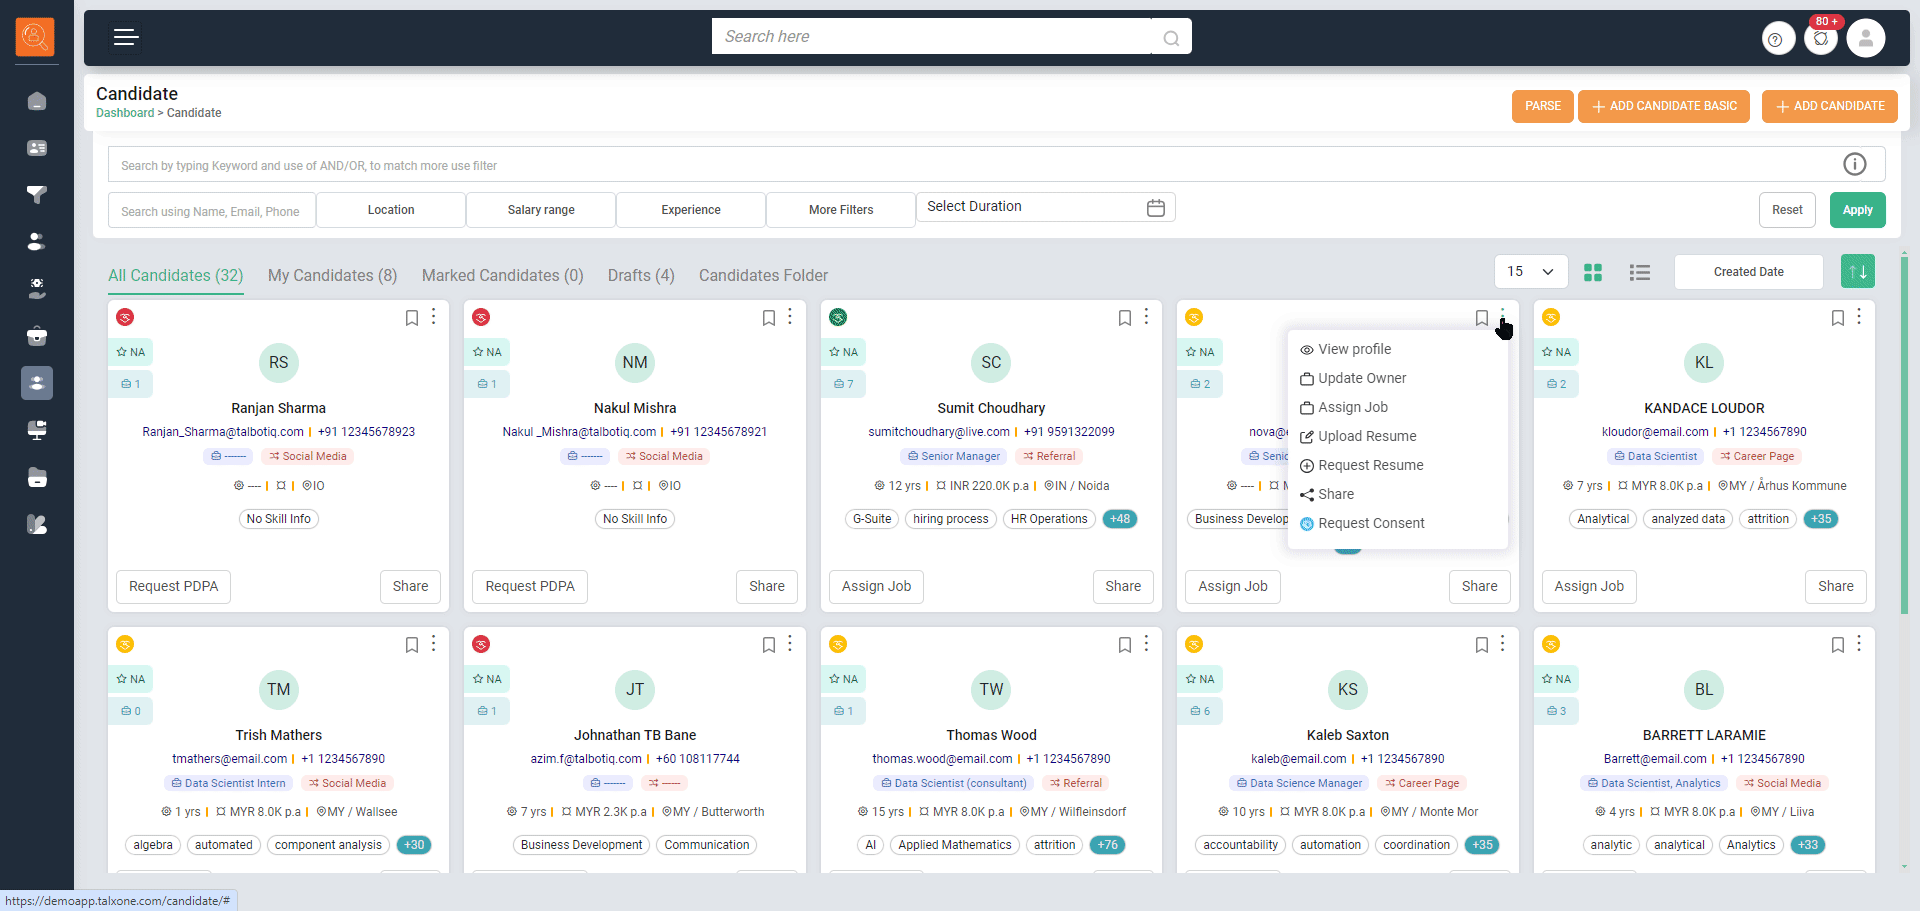
Task: Switch to My Candidates tab
Action: point(332,275)
